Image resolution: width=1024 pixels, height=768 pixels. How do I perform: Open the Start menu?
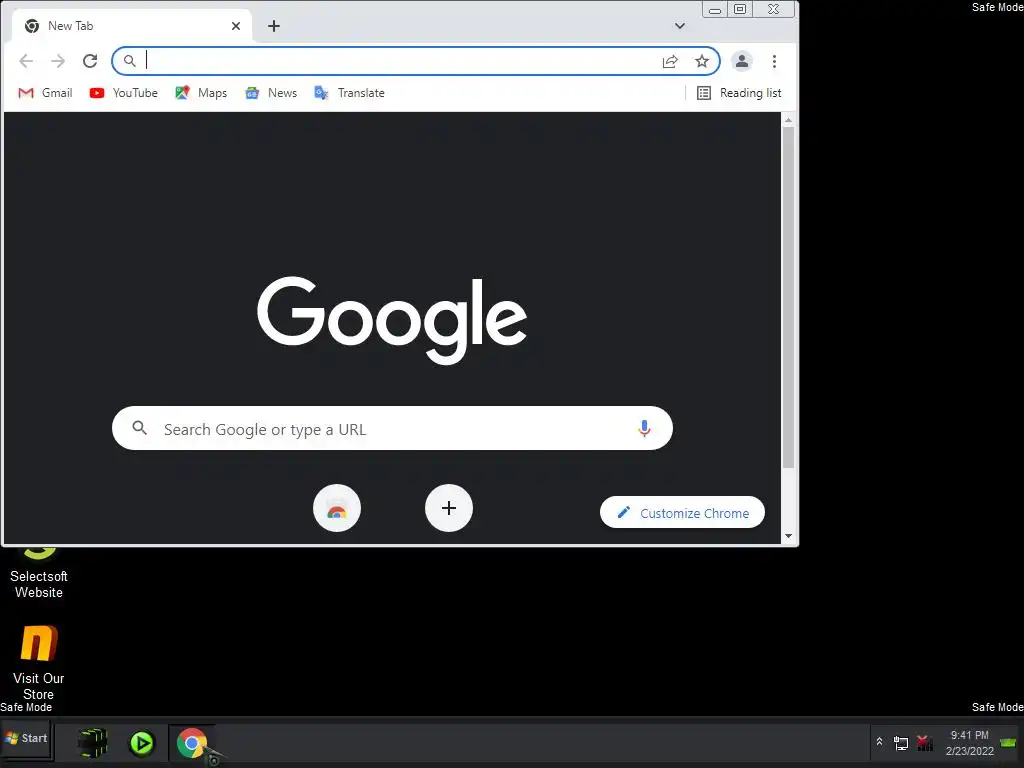pos(26,739)
